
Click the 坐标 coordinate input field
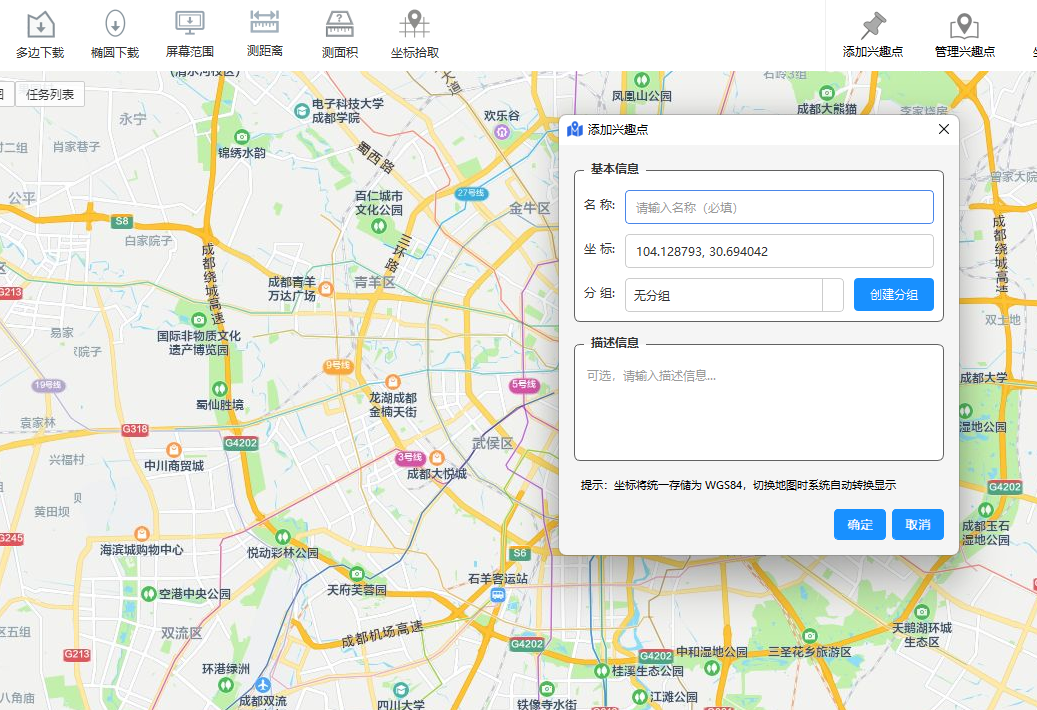coord(779,251)
